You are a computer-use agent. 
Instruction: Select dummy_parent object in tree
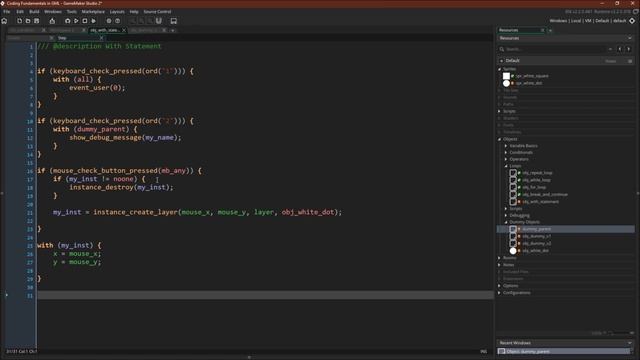565,229
